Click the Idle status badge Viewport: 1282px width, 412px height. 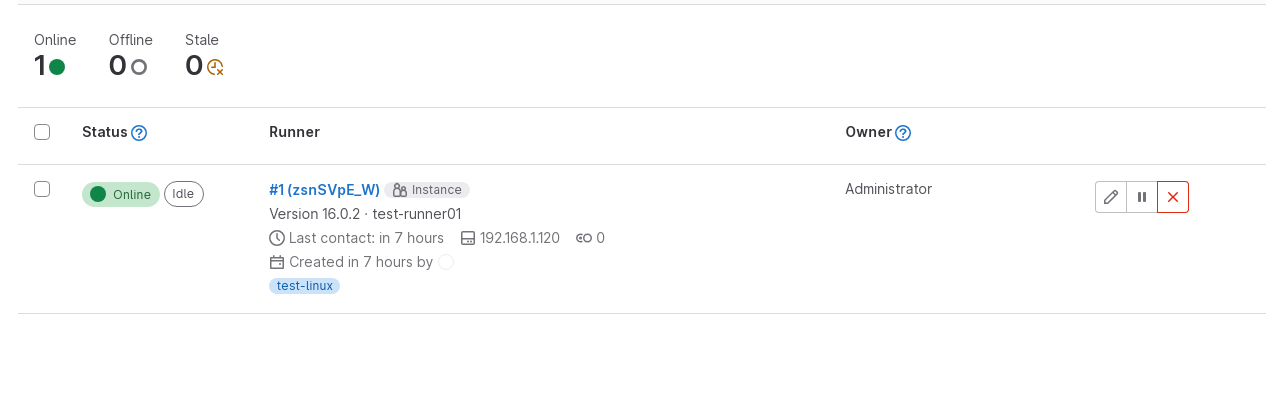coord(184,194)
